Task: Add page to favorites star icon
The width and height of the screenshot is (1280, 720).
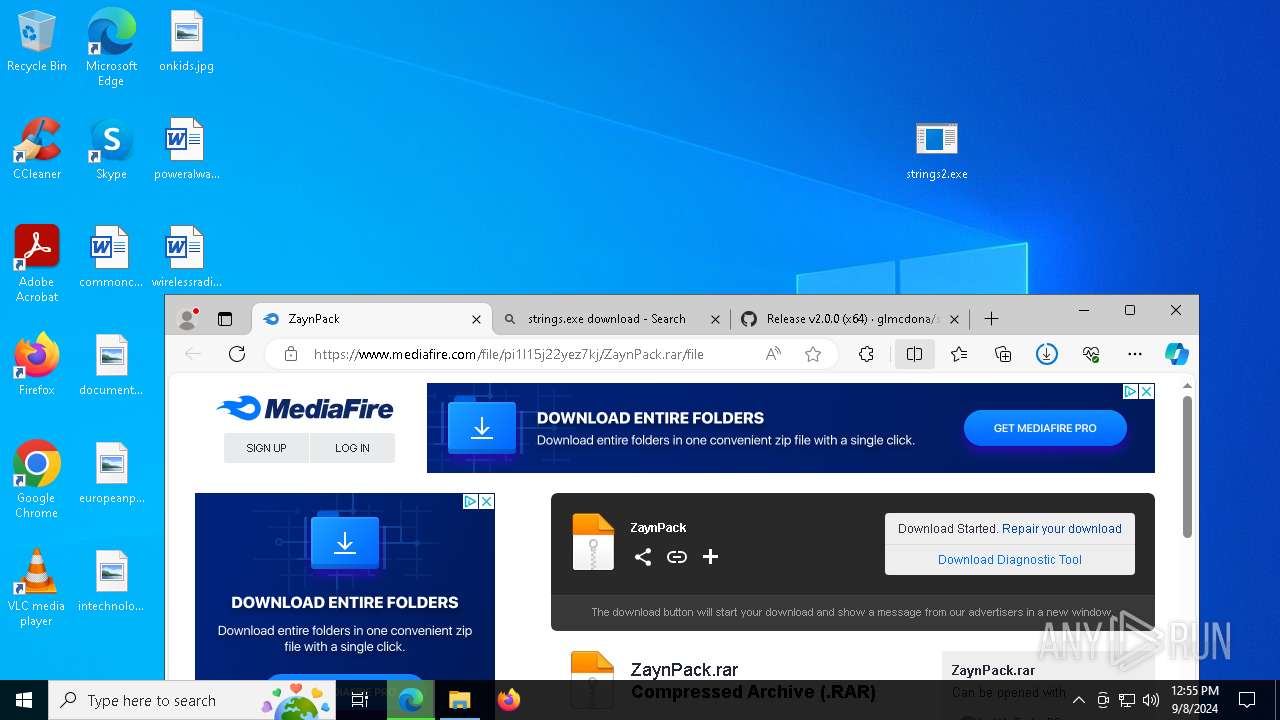Action: [813, 354]
